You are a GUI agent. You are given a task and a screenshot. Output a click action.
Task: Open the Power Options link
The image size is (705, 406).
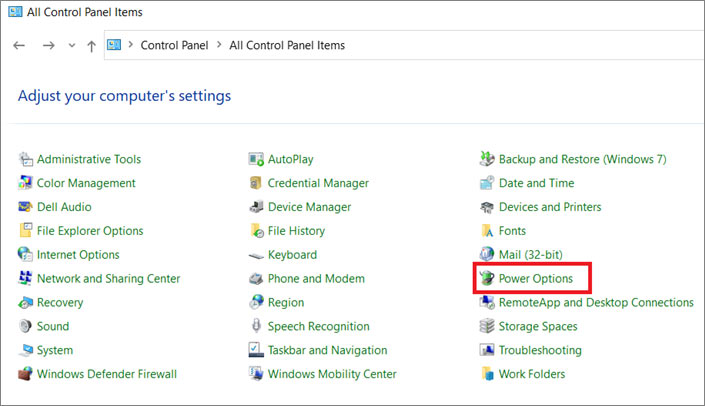click(x=535, y=279)
